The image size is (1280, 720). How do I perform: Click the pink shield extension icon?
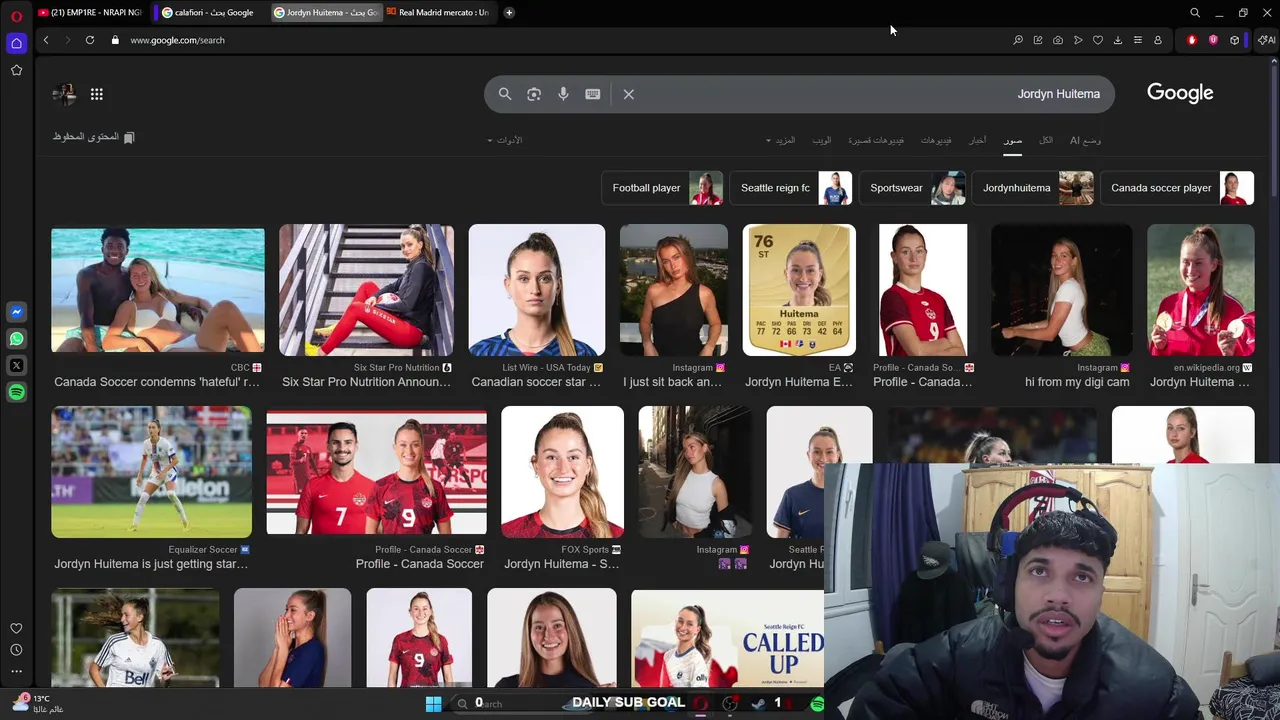[1213, 40]
